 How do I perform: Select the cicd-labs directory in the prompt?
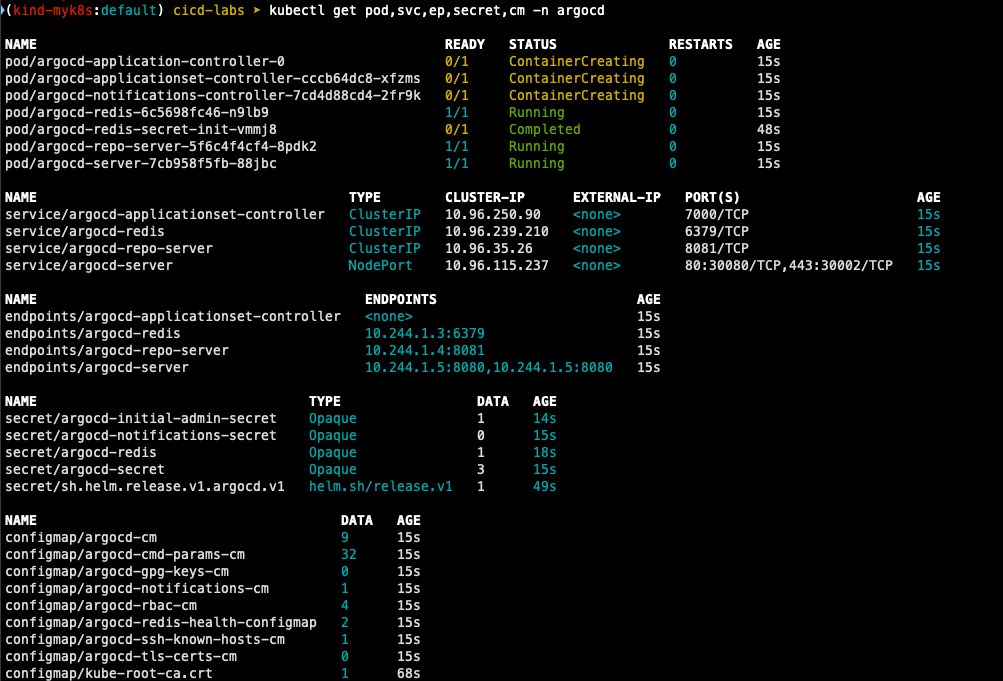pos(209,10)
